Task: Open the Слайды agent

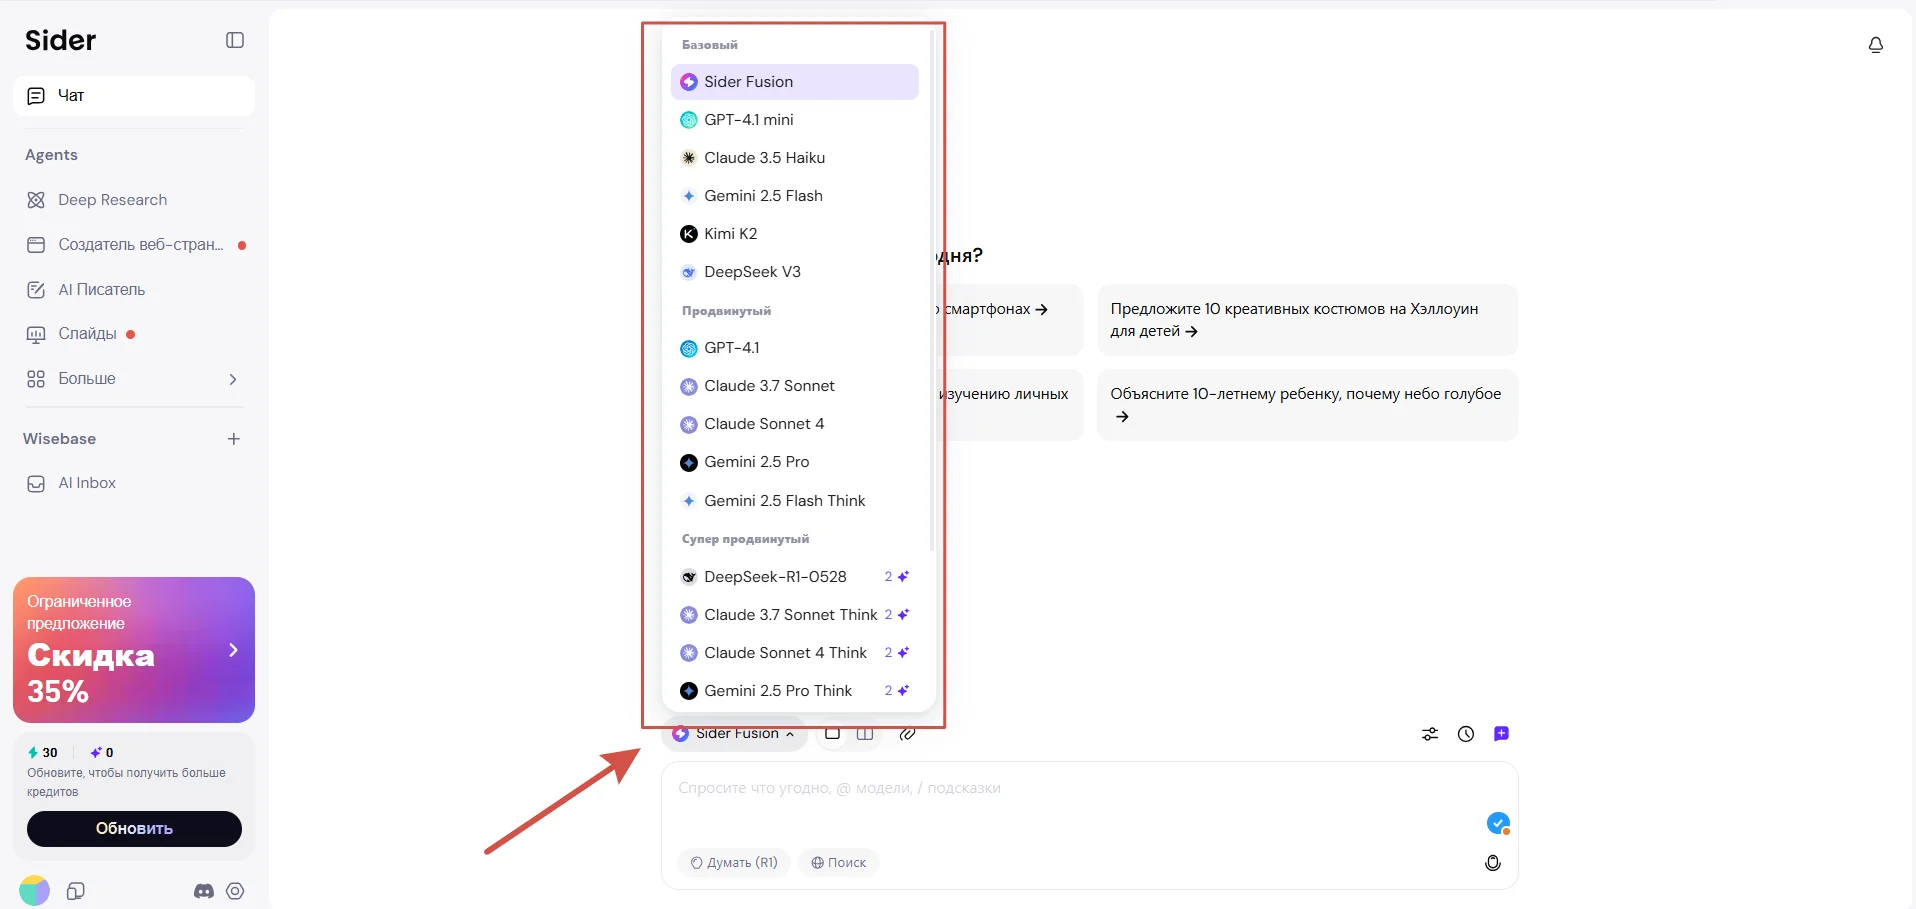Action: pyautogui.click(x=134, y=334)
